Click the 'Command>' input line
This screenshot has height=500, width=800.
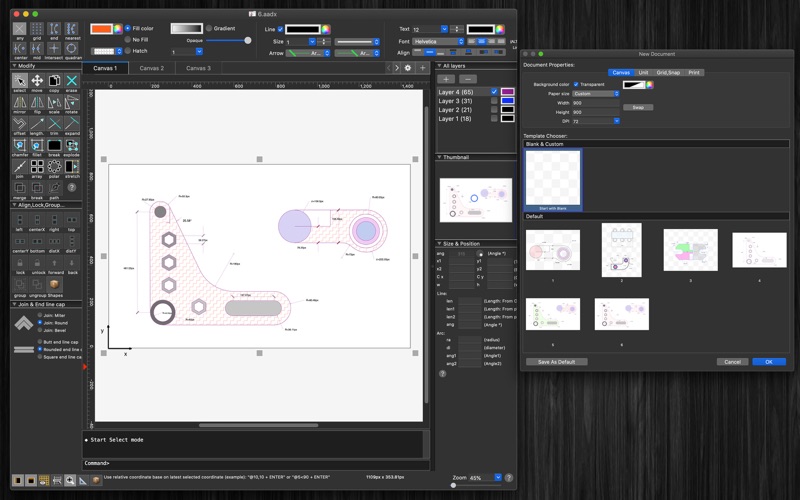[255, 463]
